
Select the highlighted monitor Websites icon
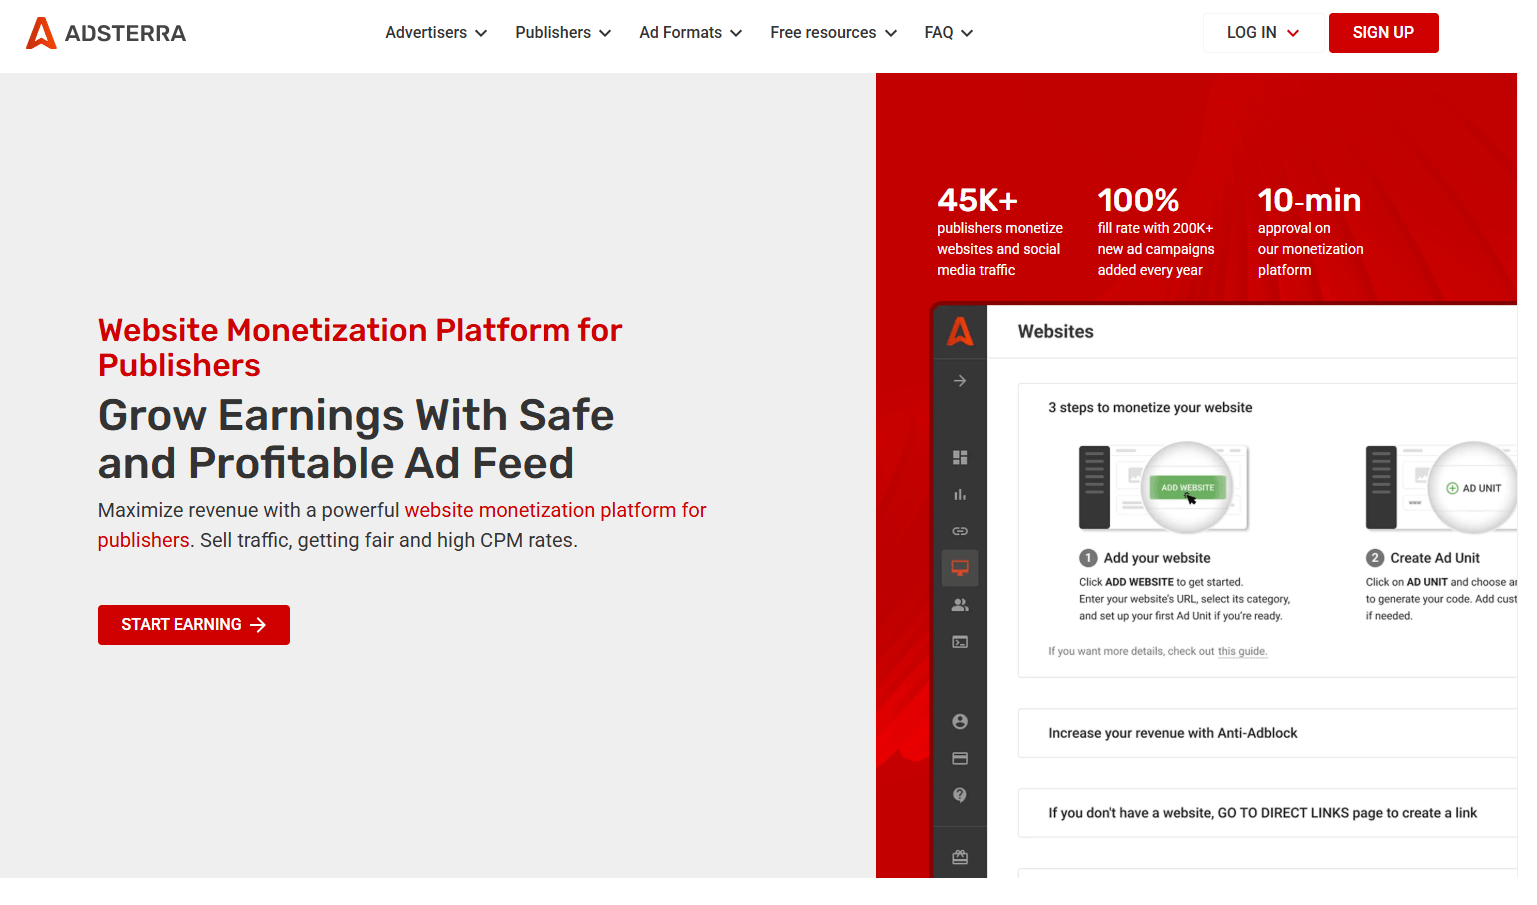[960, 568]
